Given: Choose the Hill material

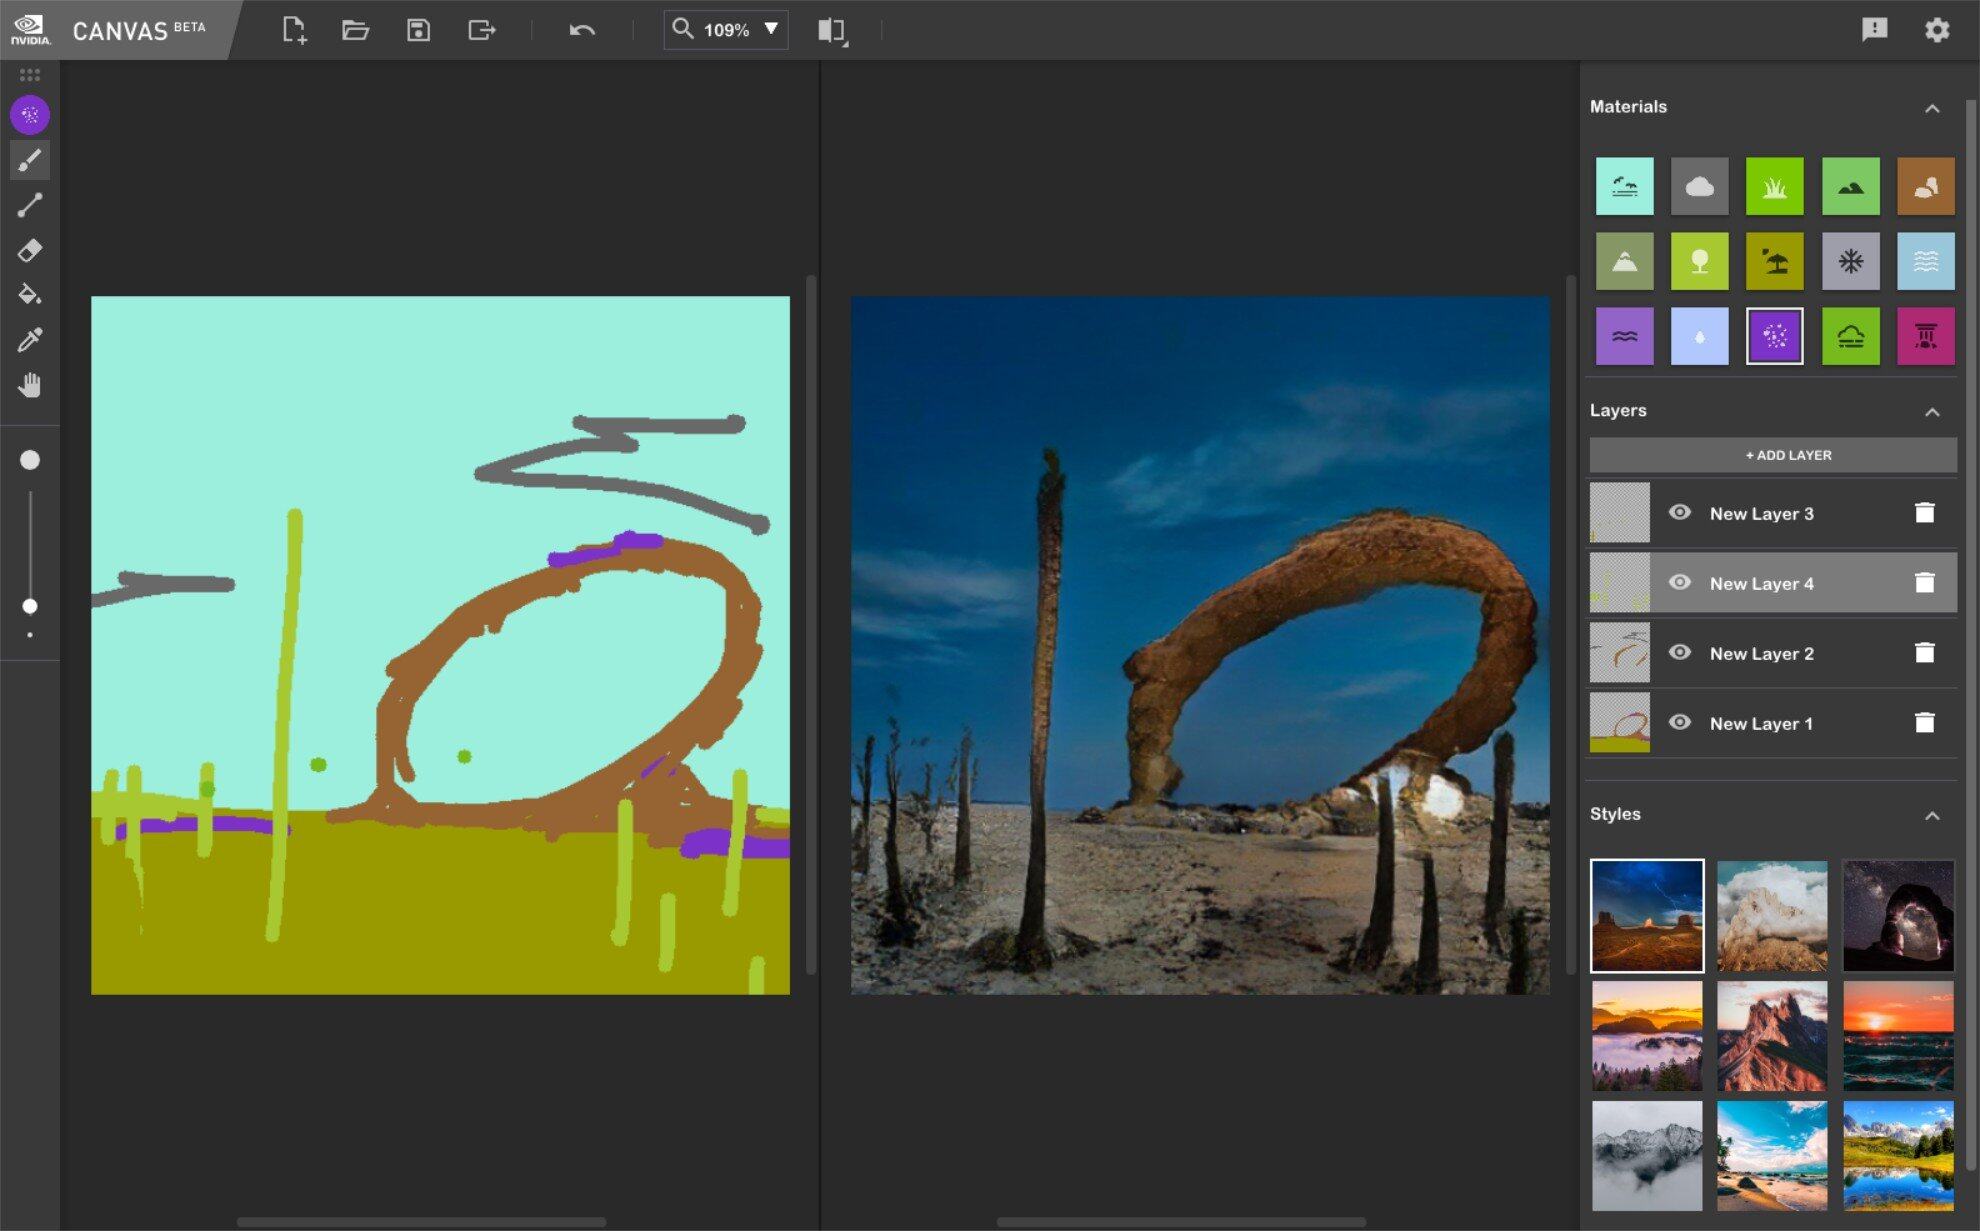Looking at the screenshot, I should (x=1851, y=186).
